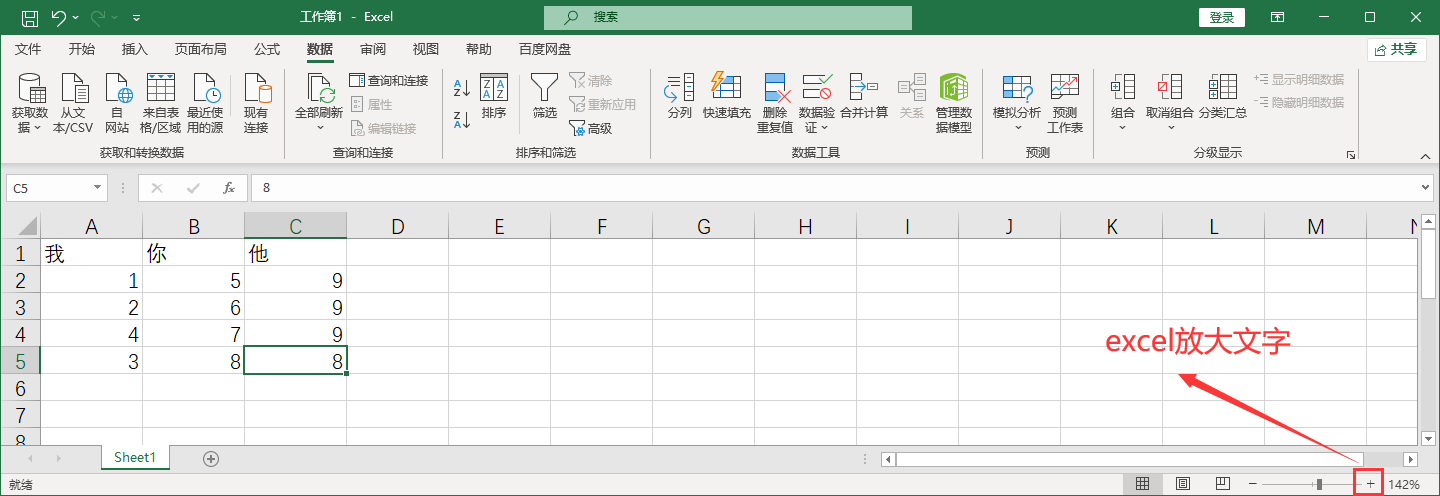Expand the Name Box dropdown arrow
1440x496 pixels.
click(x=98, y=187)
